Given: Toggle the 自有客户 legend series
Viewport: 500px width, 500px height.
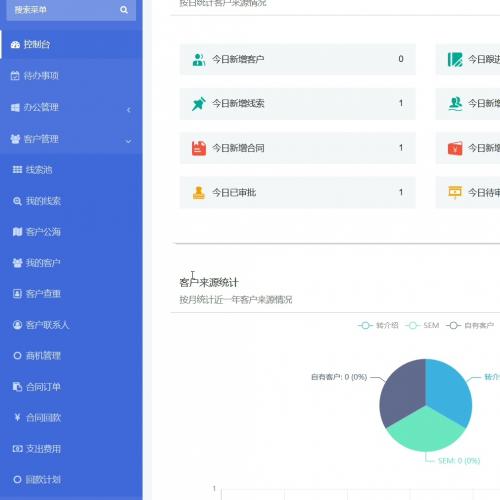Looking at the screenshot, I should 470,325.
